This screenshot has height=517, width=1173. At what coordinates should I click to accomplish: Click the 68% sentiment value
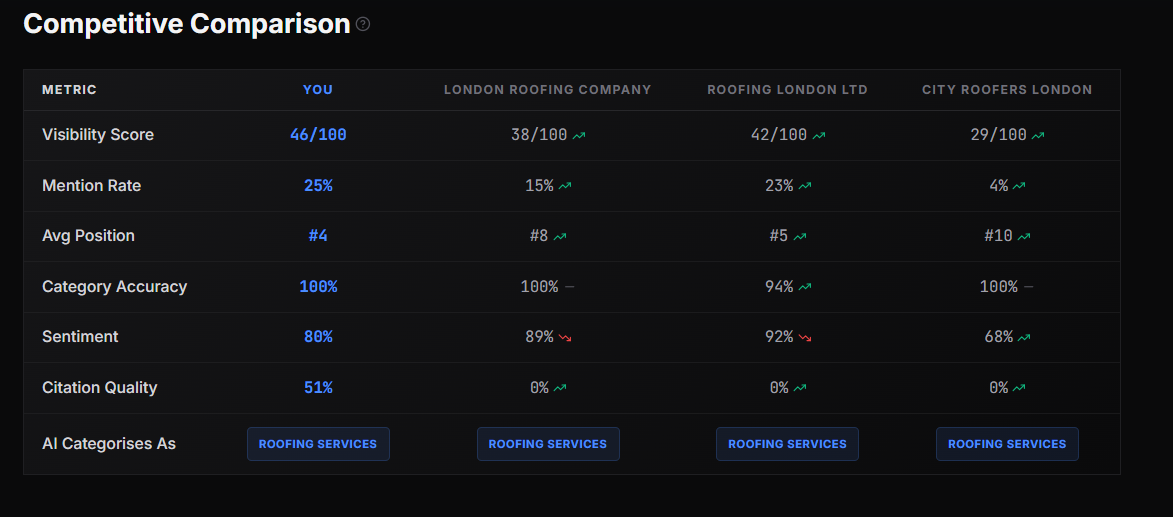[x=999, y=337]
